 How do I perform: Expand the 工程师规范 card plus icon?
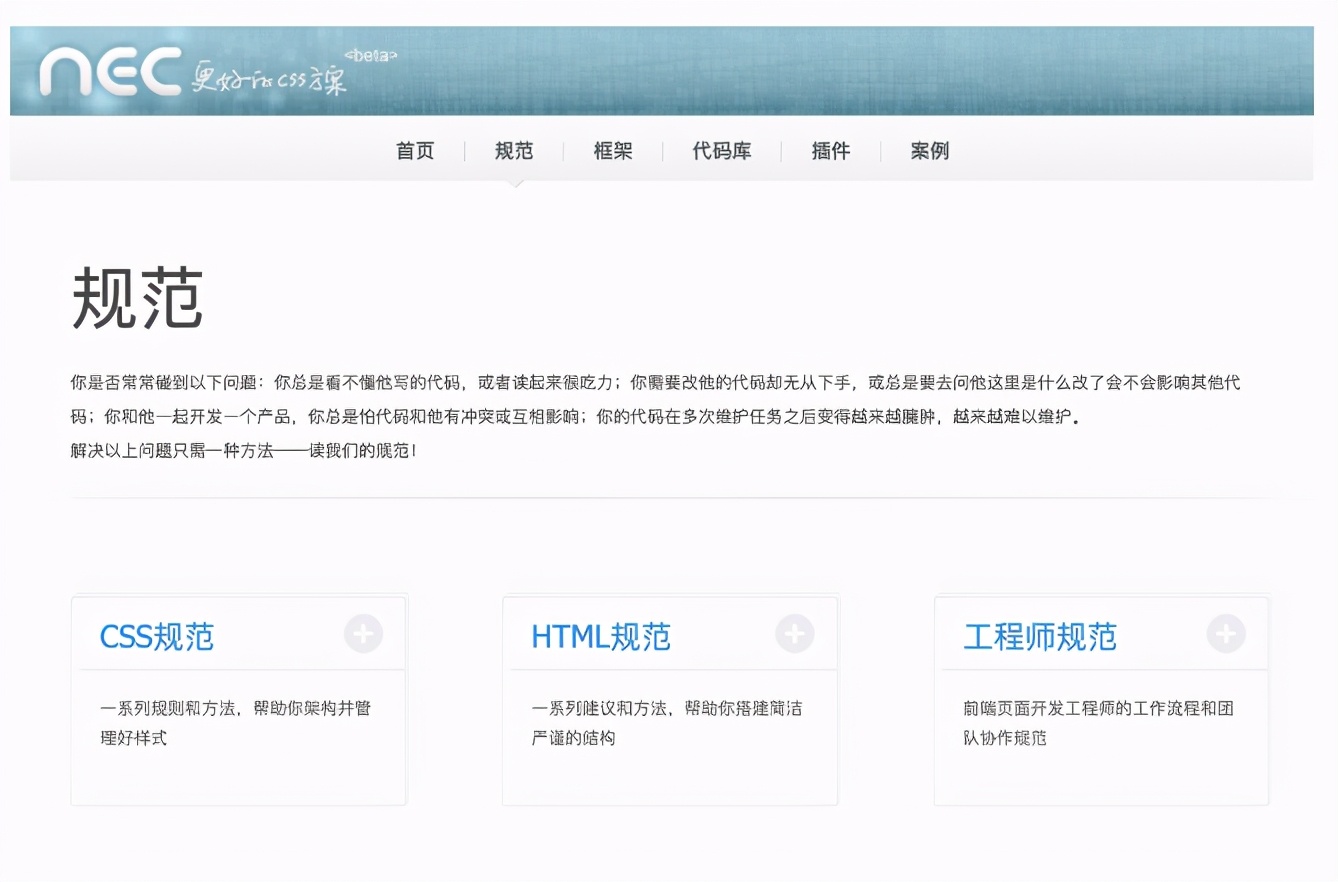1226,634
